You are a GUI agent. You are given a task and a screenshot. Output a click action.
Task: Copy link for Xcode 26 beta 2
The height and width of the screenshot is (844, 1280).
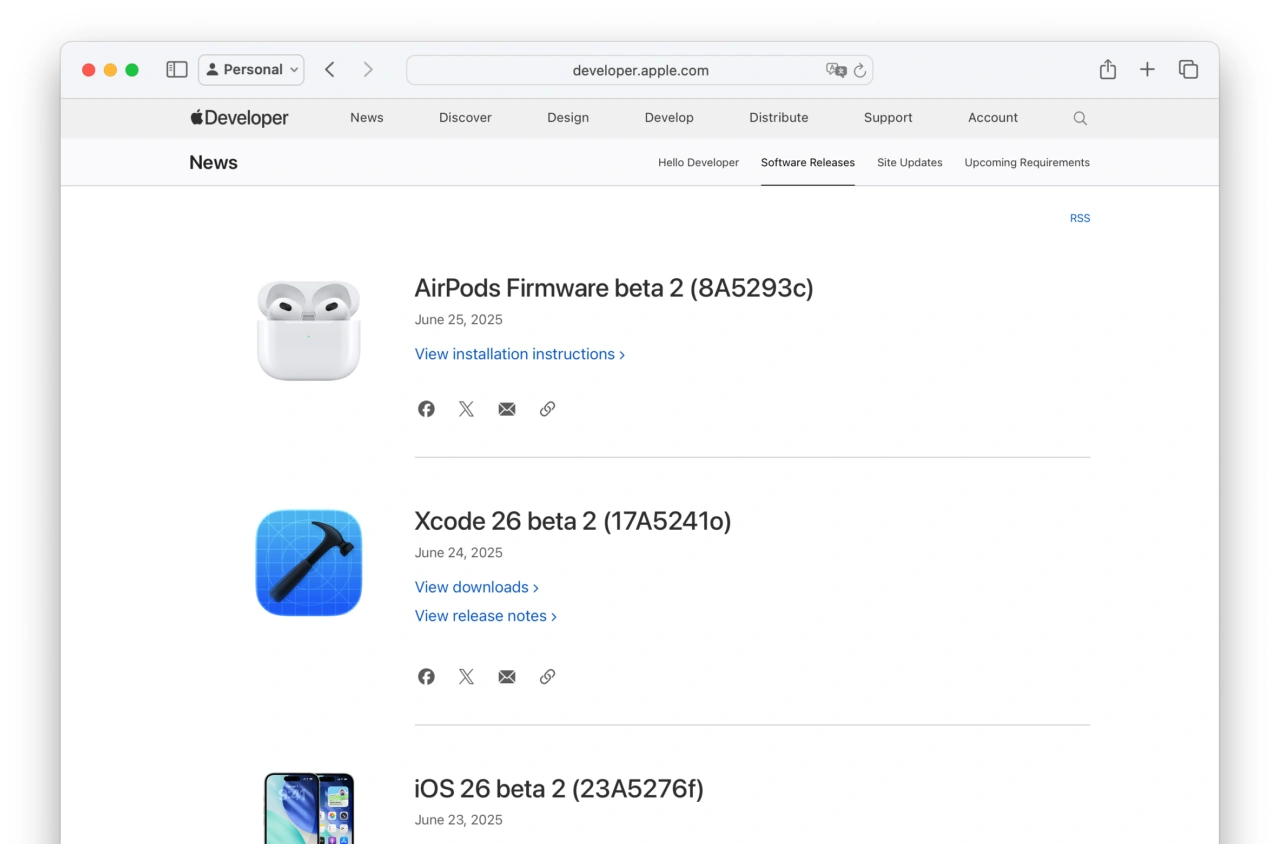(547, 677)
